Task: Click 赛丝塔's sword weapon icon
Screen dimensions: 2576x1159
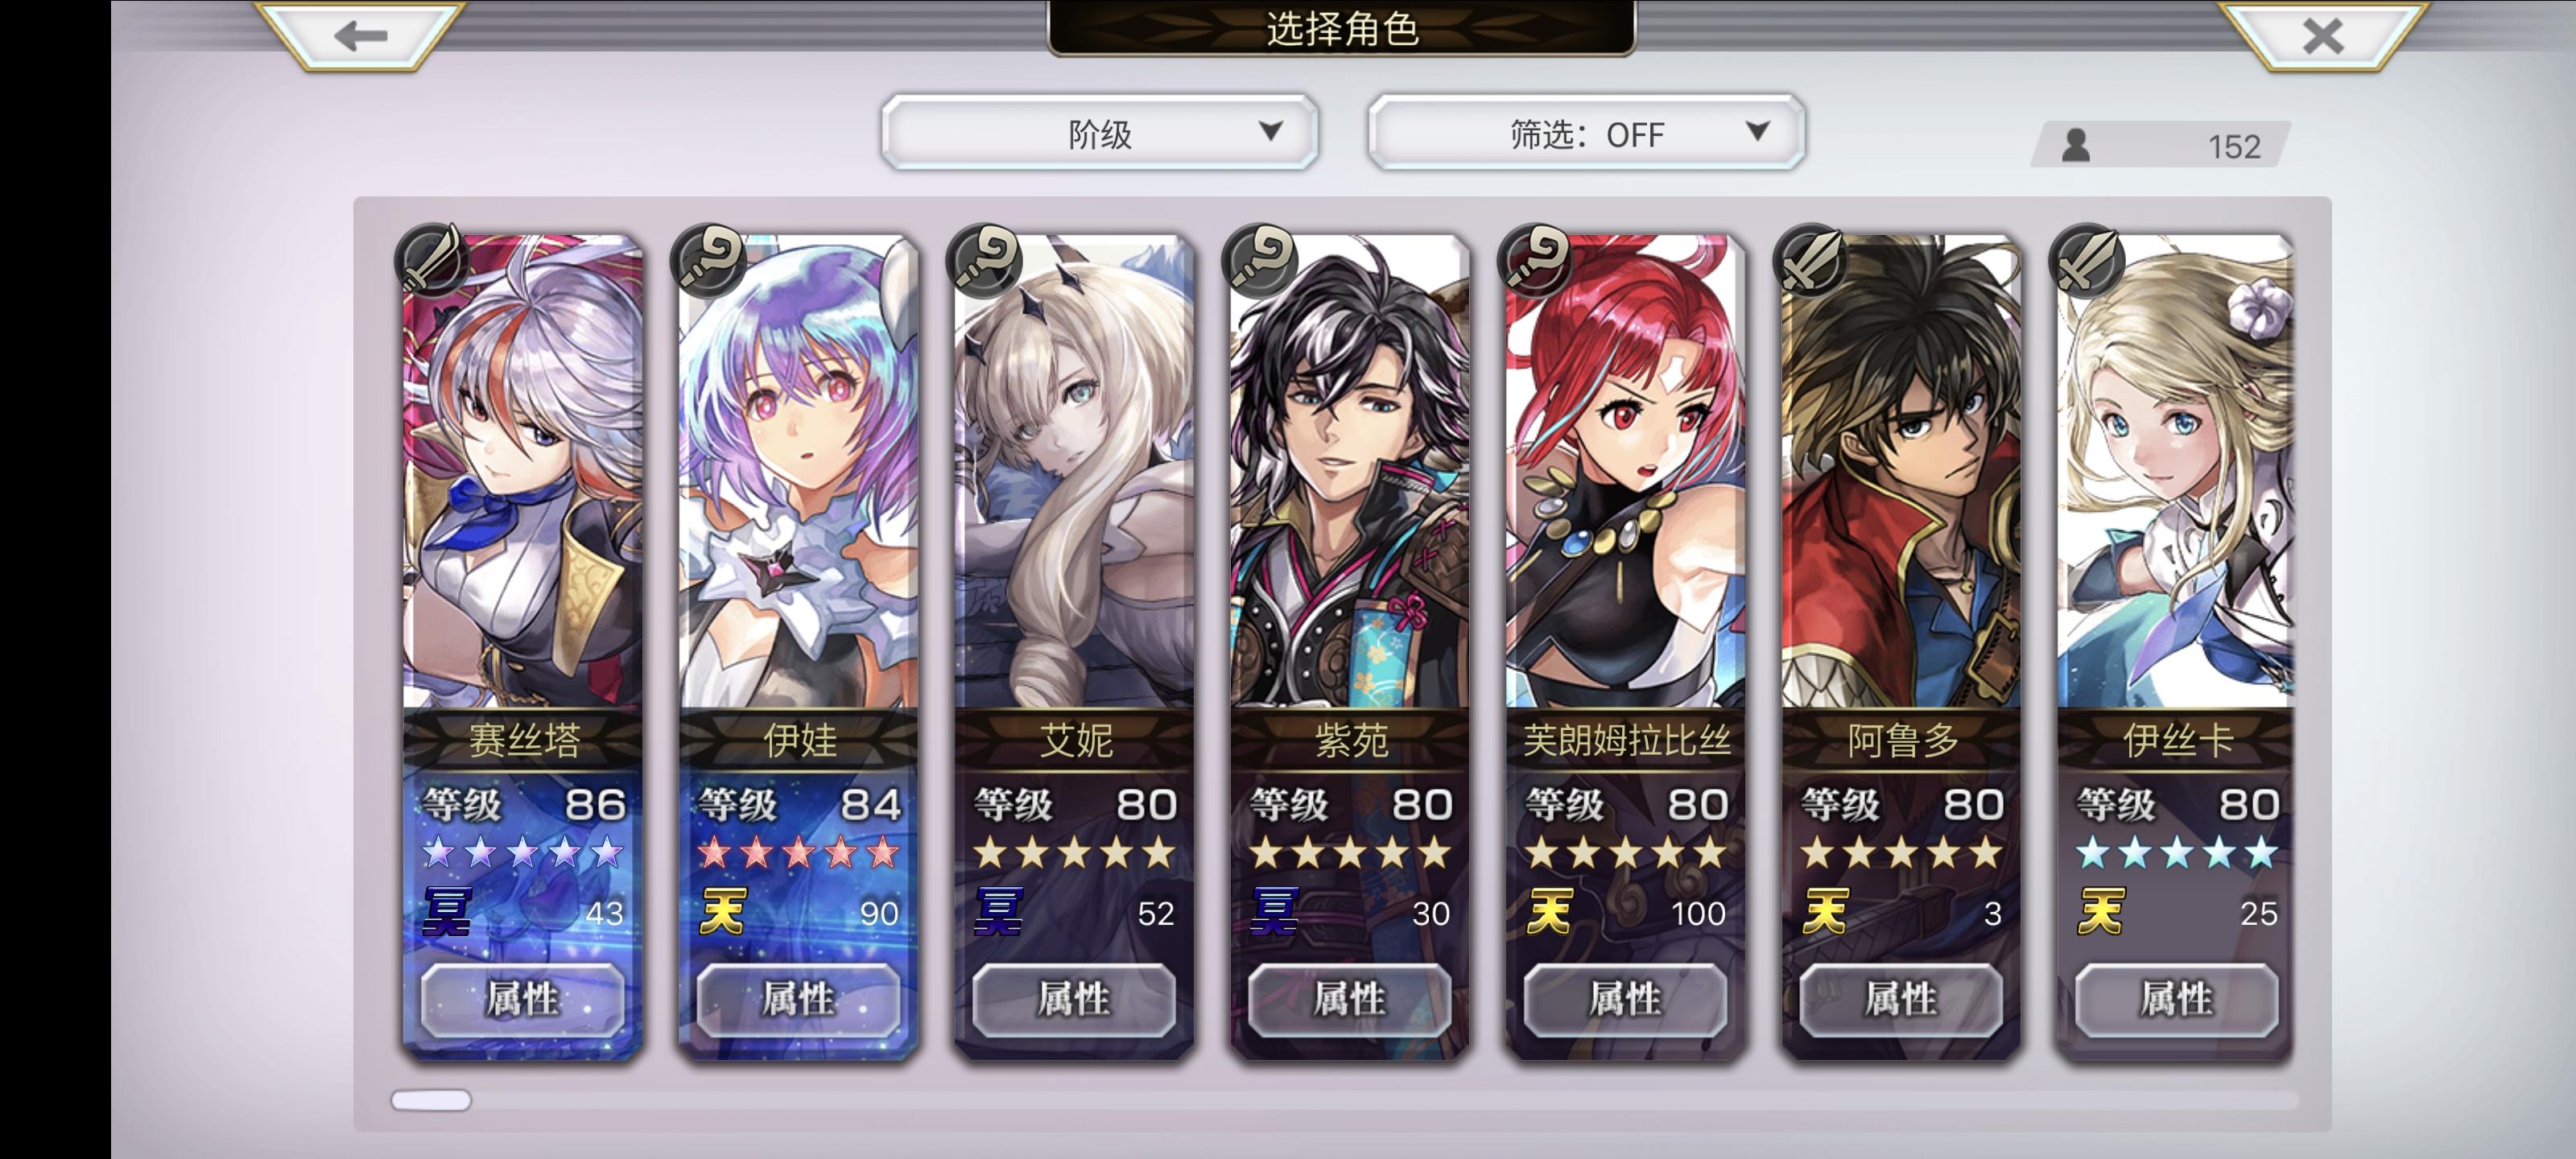Action: tap(432, 260)
